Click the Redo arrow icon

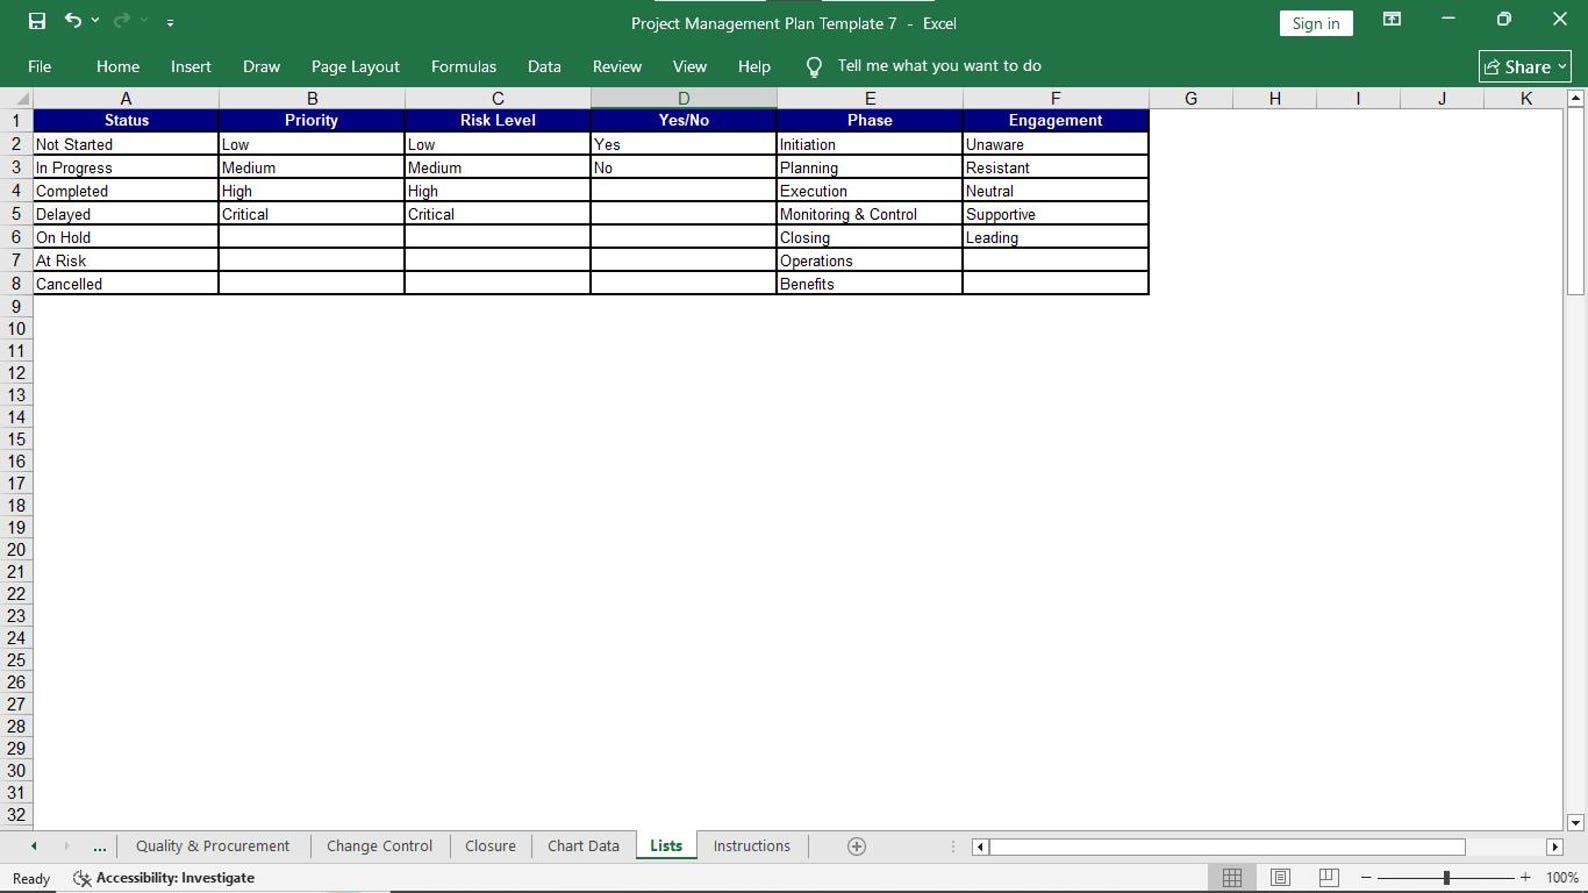(121, 20)
